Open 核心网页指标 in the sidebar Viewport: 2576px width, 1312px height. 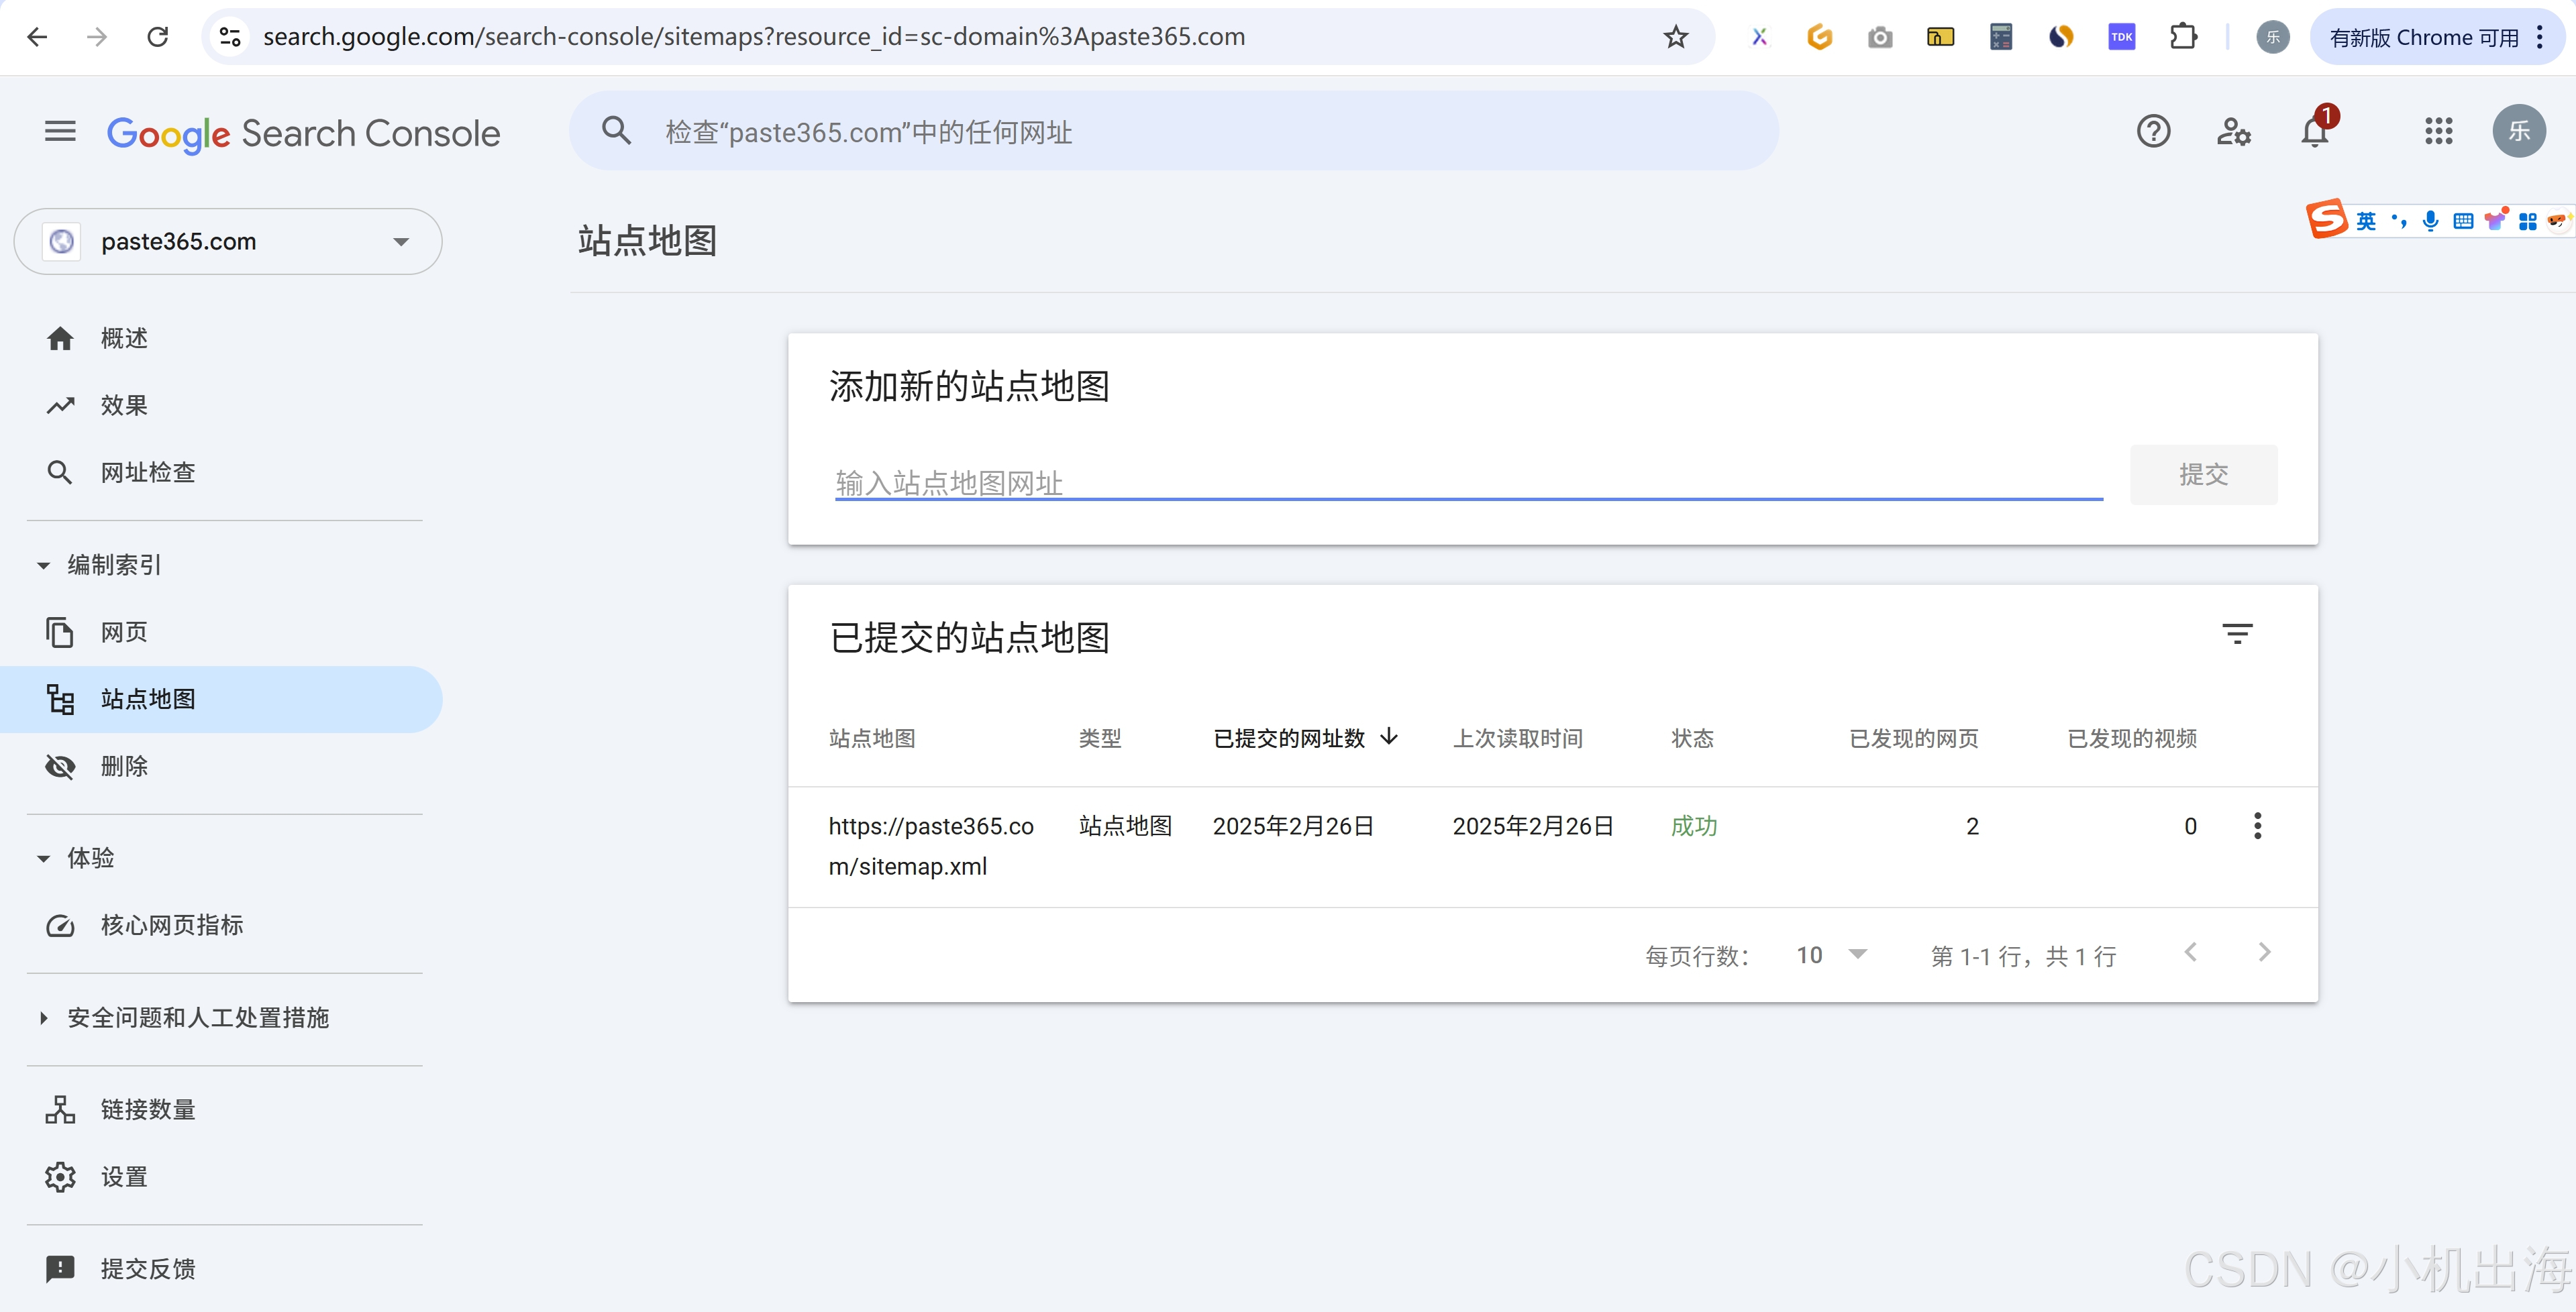[x=171, y=926]
